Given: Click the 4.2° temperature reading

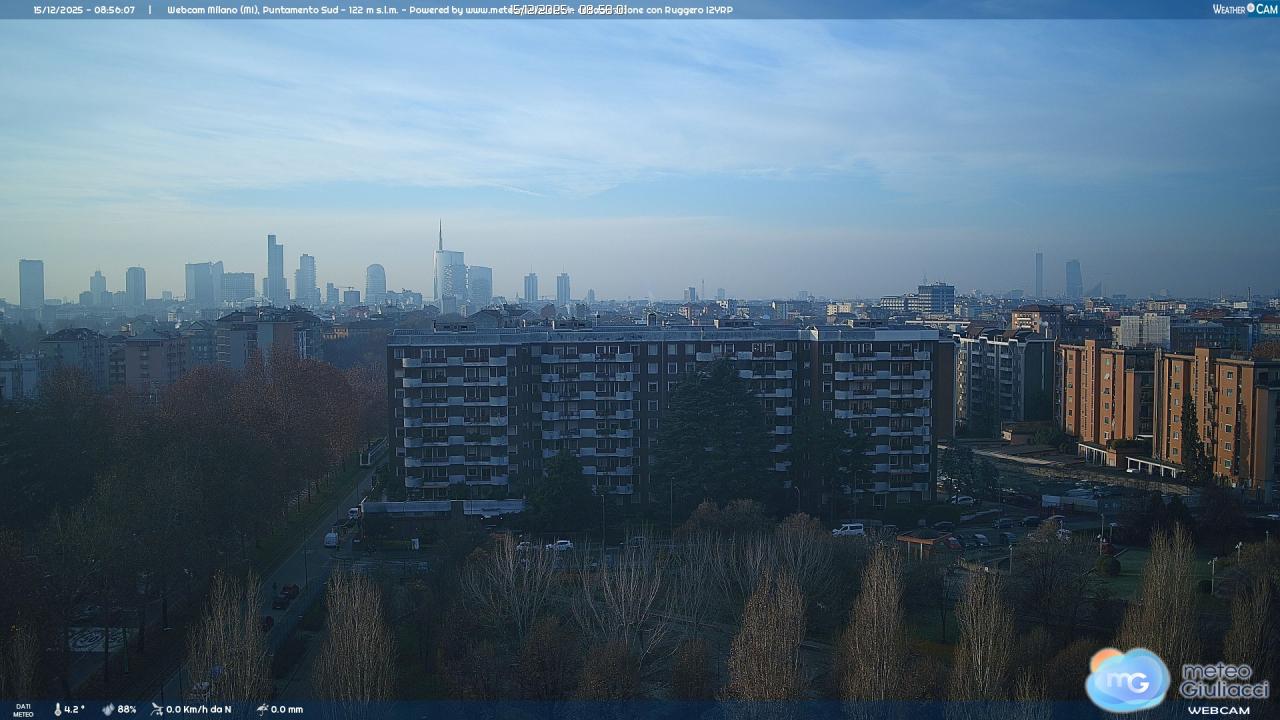Looking at the screenshot, I should coord(75,709).
